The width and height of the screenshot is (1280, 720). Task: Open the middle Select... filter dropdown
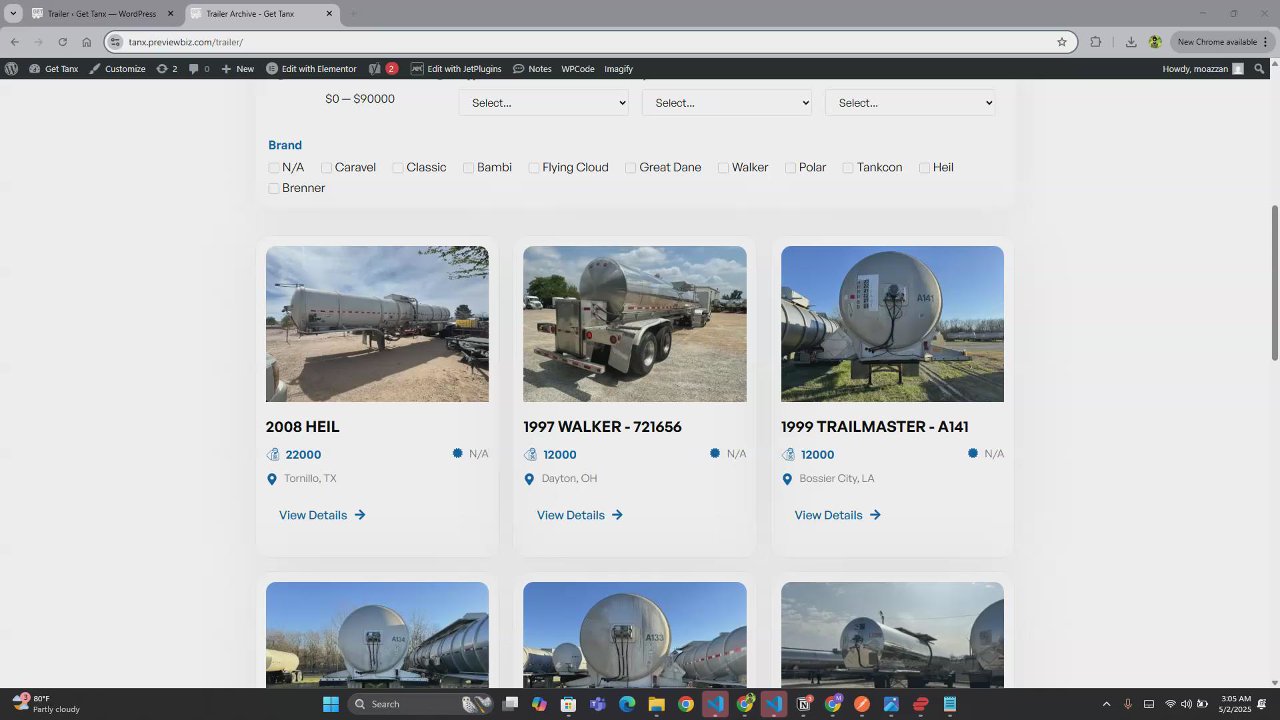pyautogui.click(x=727, y=103)
